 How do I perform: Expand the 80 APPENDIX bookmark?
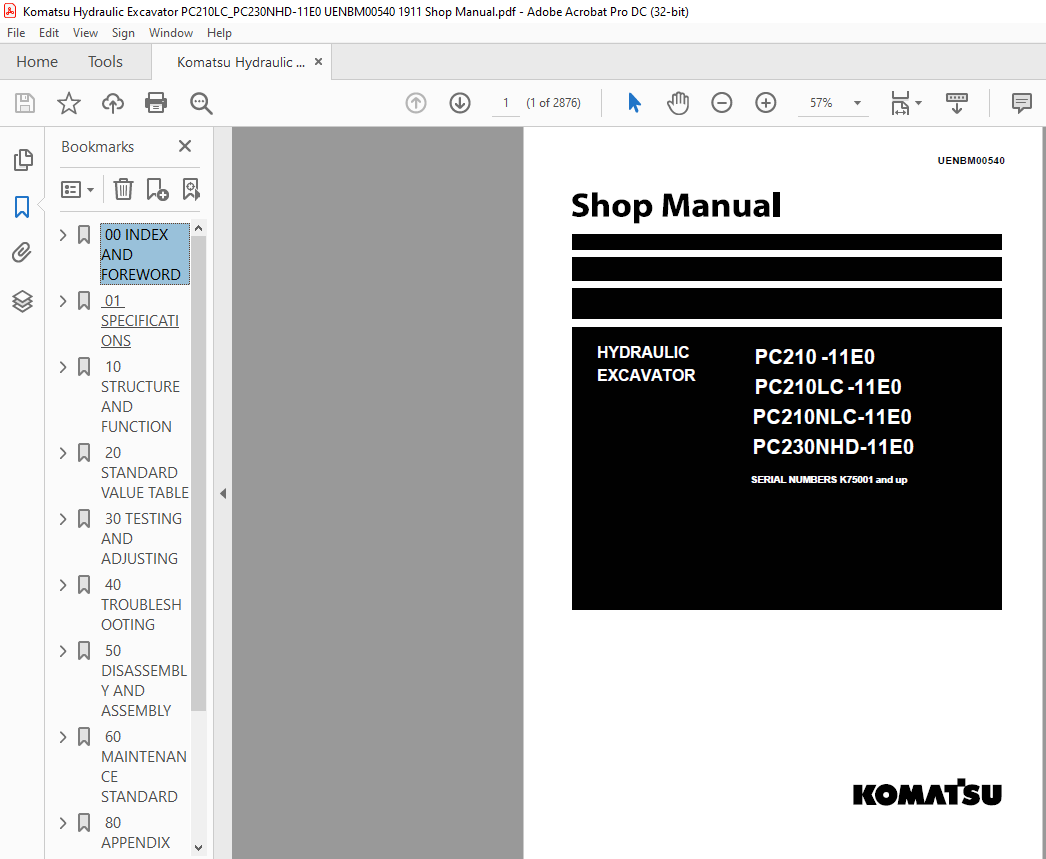(63, 823)
